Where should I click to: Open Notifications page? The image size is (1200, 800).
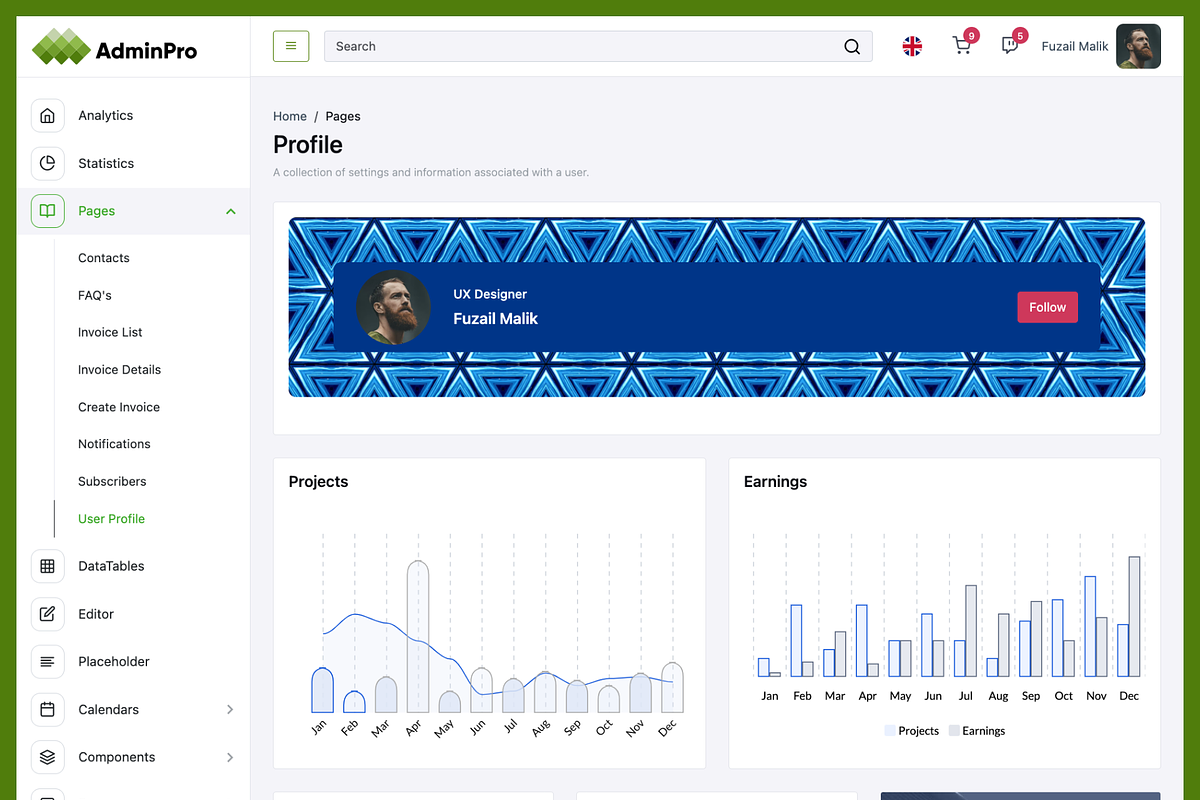[114, 444]
